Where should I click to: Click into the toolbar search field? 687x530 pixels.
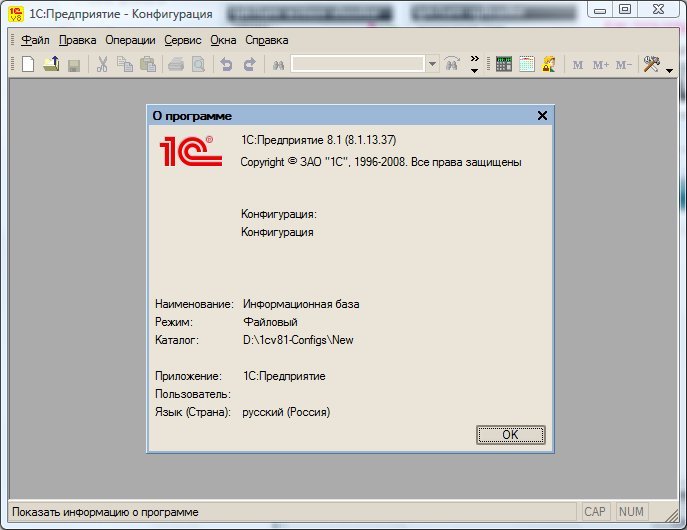358,64
